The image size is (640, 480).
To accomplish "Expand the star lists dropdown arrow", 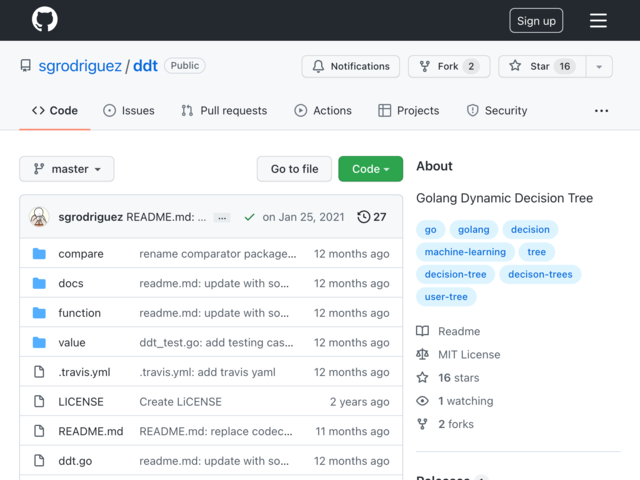I will tap(599, 66).
